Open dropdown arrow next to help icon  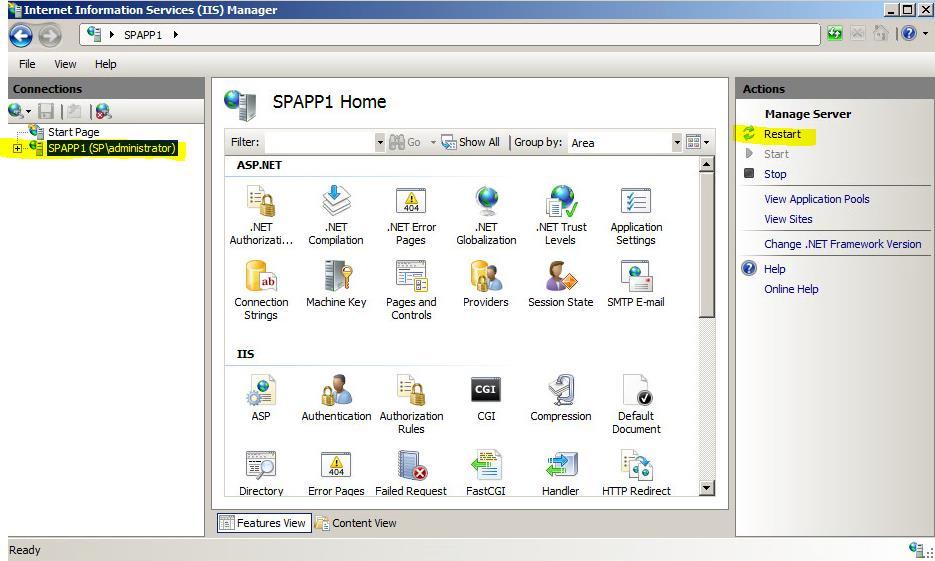(925, 33)
